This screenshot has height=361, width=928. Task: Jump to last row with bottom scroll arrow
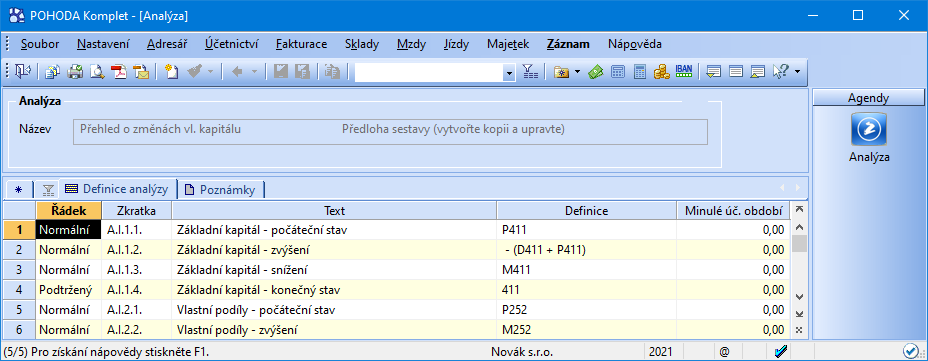(800, 314)
